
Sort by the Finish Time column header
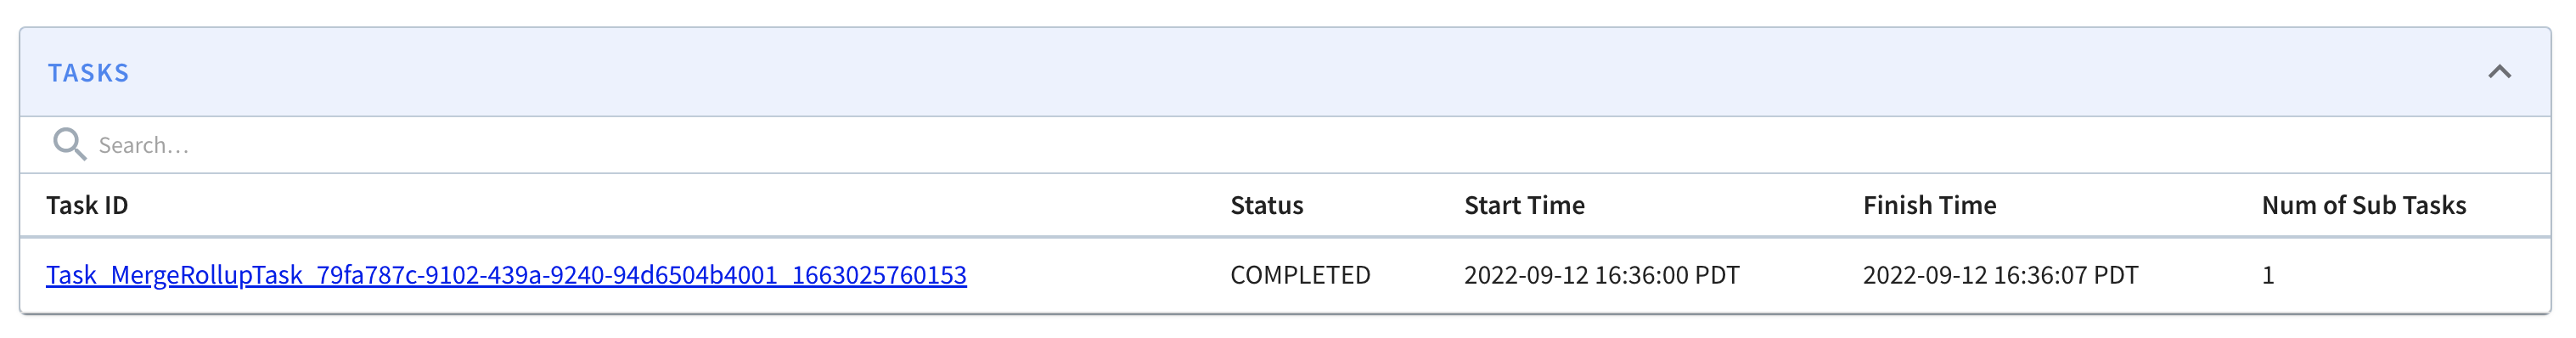(x=1929, y=205)
